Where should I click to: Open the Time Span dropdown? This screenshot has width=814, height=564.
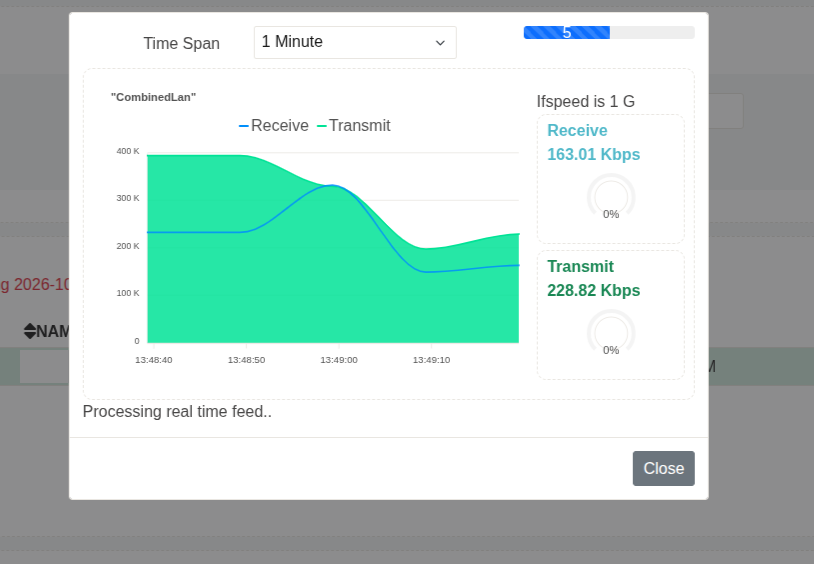pyautogui.click(x=355, y=42)
